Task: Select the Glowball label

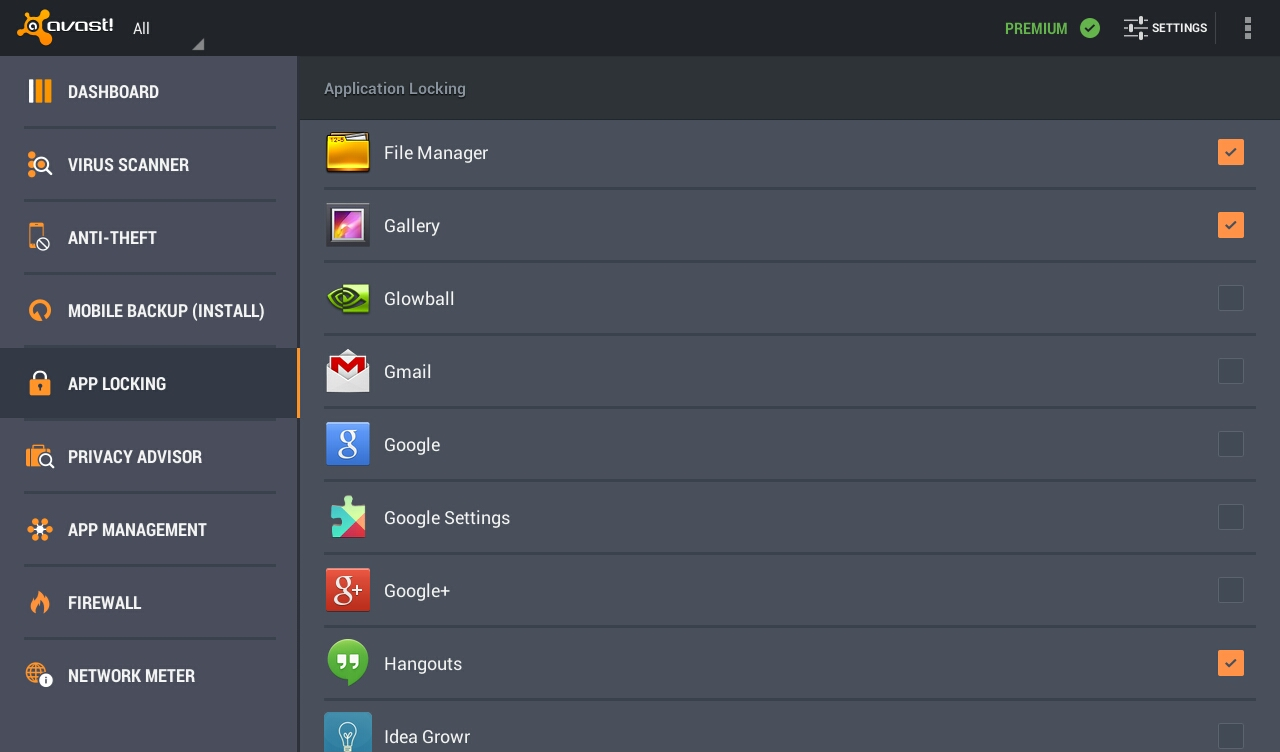Action: coord(419,299)
